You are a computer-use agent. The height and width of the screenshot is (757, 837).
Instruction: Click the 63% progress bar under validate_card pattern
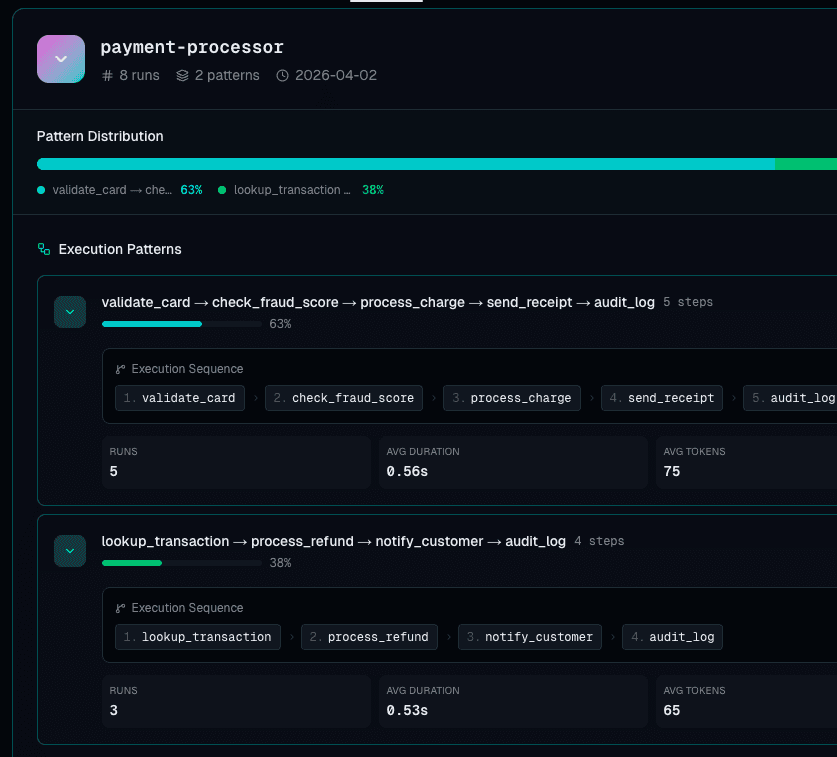pos(181,324)
